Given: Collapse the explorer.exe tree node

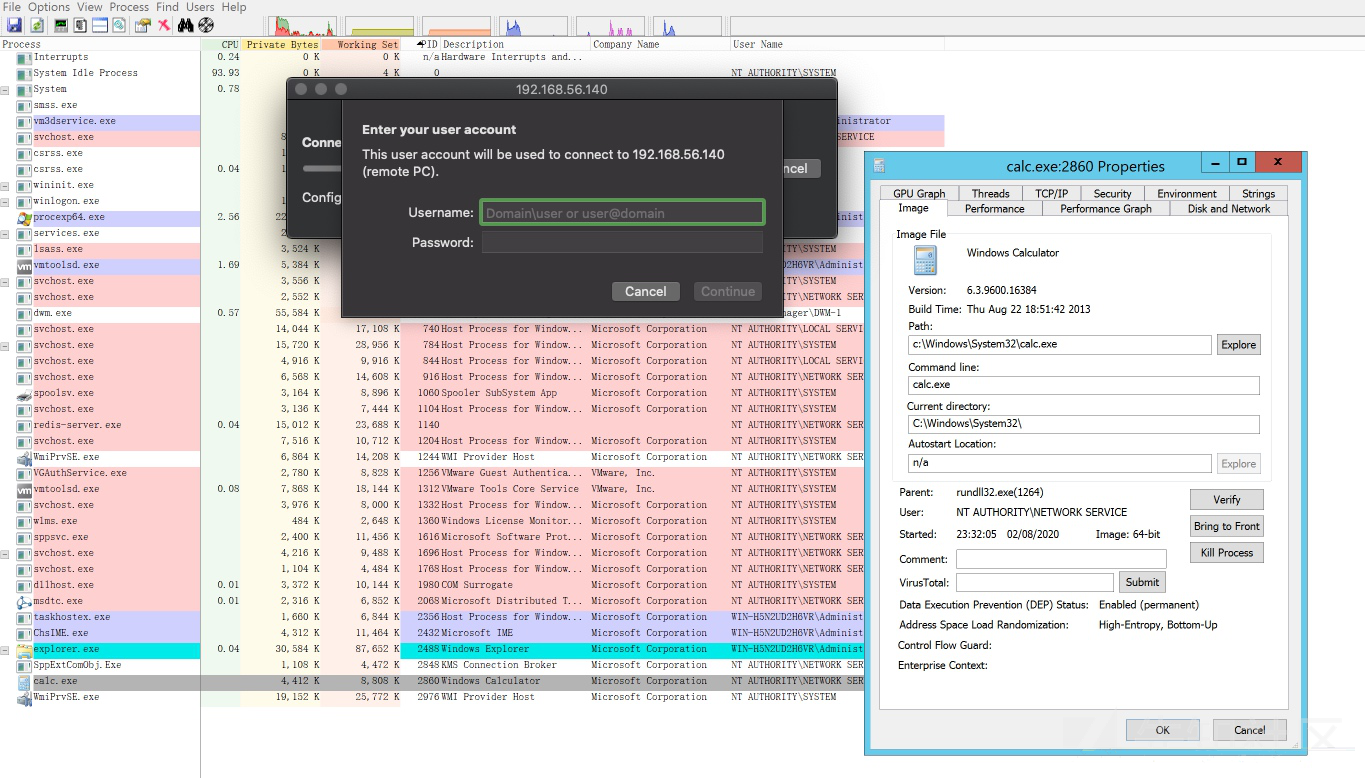Looking at the screenshot, I should [5, 649].
